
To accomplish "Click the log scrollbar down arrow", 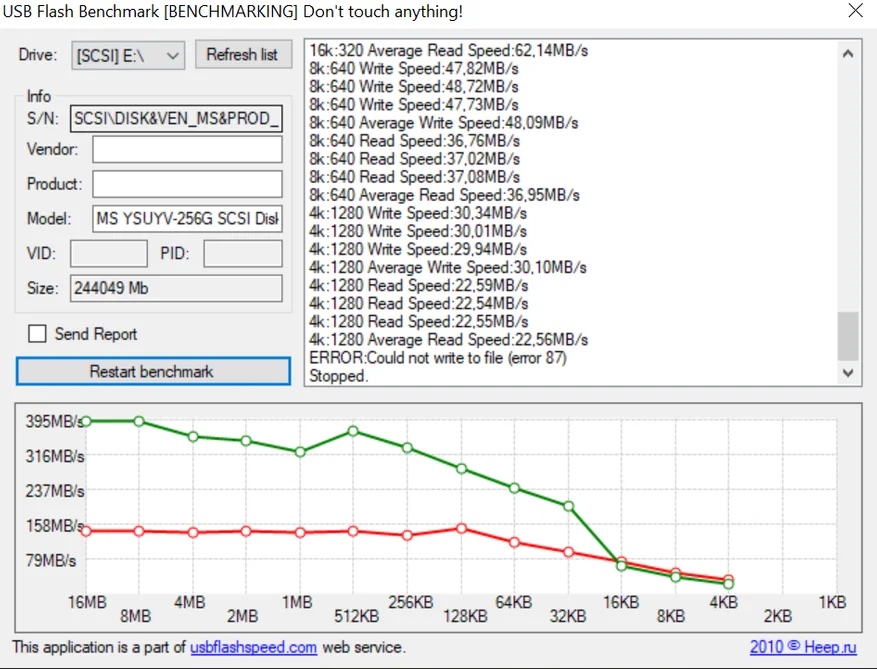I will [x=848, y=373].
